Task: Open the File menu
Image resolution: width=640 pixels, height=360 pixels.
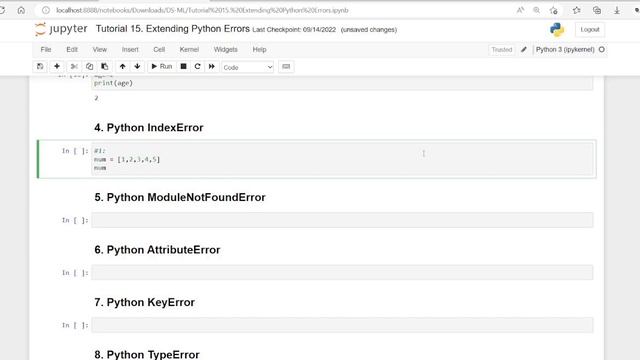Action: (x=46, y=49)
